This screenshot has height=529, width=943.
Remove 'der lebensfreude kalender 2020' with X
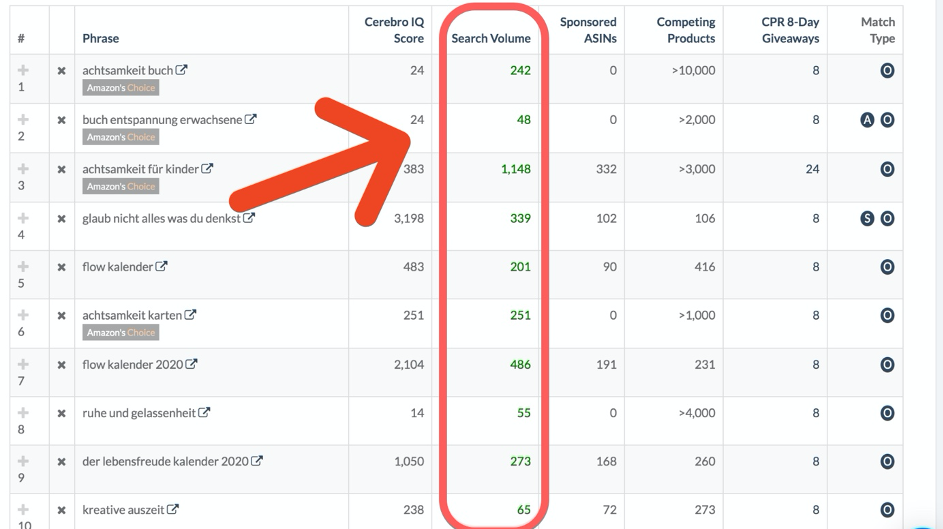pyautogui.click(x=61, y=462)
